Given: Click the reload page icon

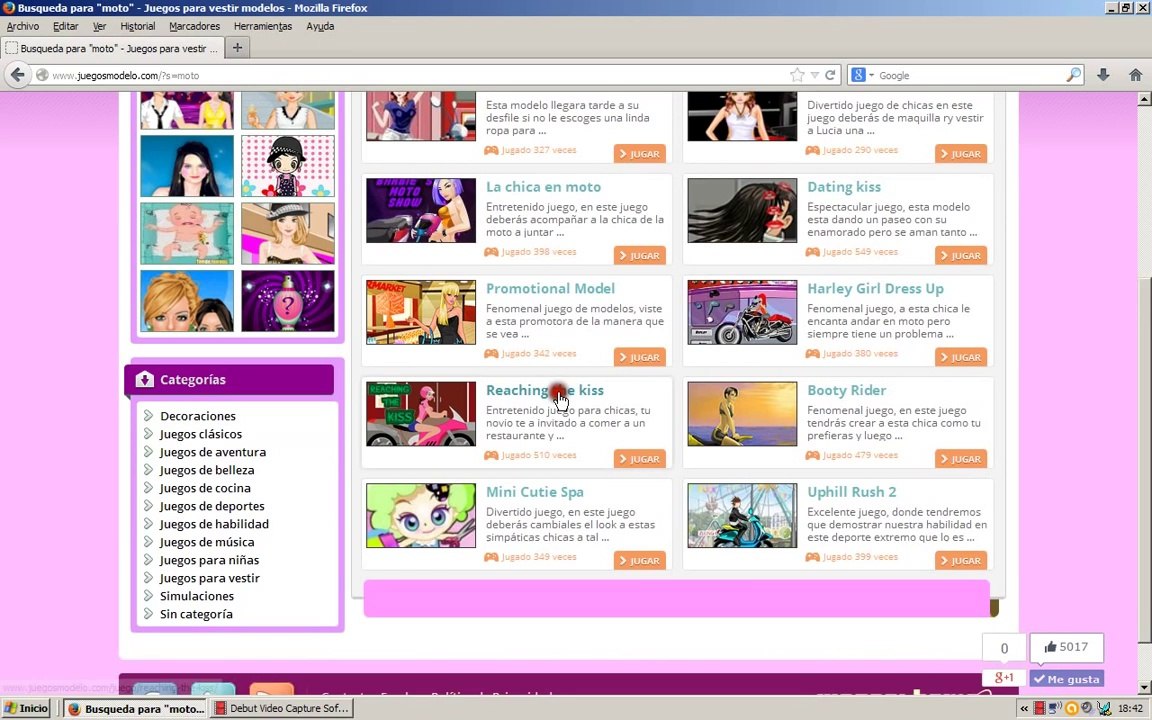Looking at the screenshot, I should click(830, 75).
